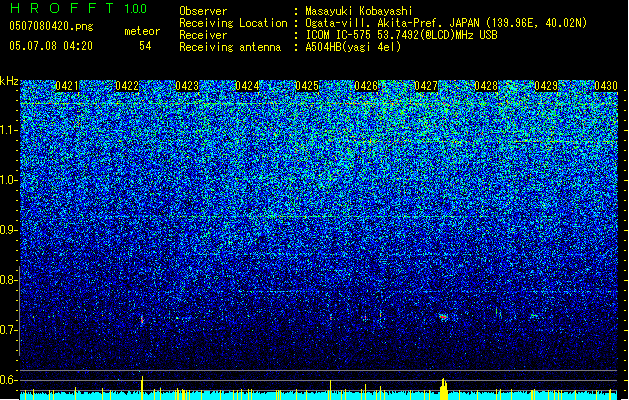Click the red meteor echo near 0422
Image resolution: width=629 pixels, height=400 pixels.
[142, 319]
